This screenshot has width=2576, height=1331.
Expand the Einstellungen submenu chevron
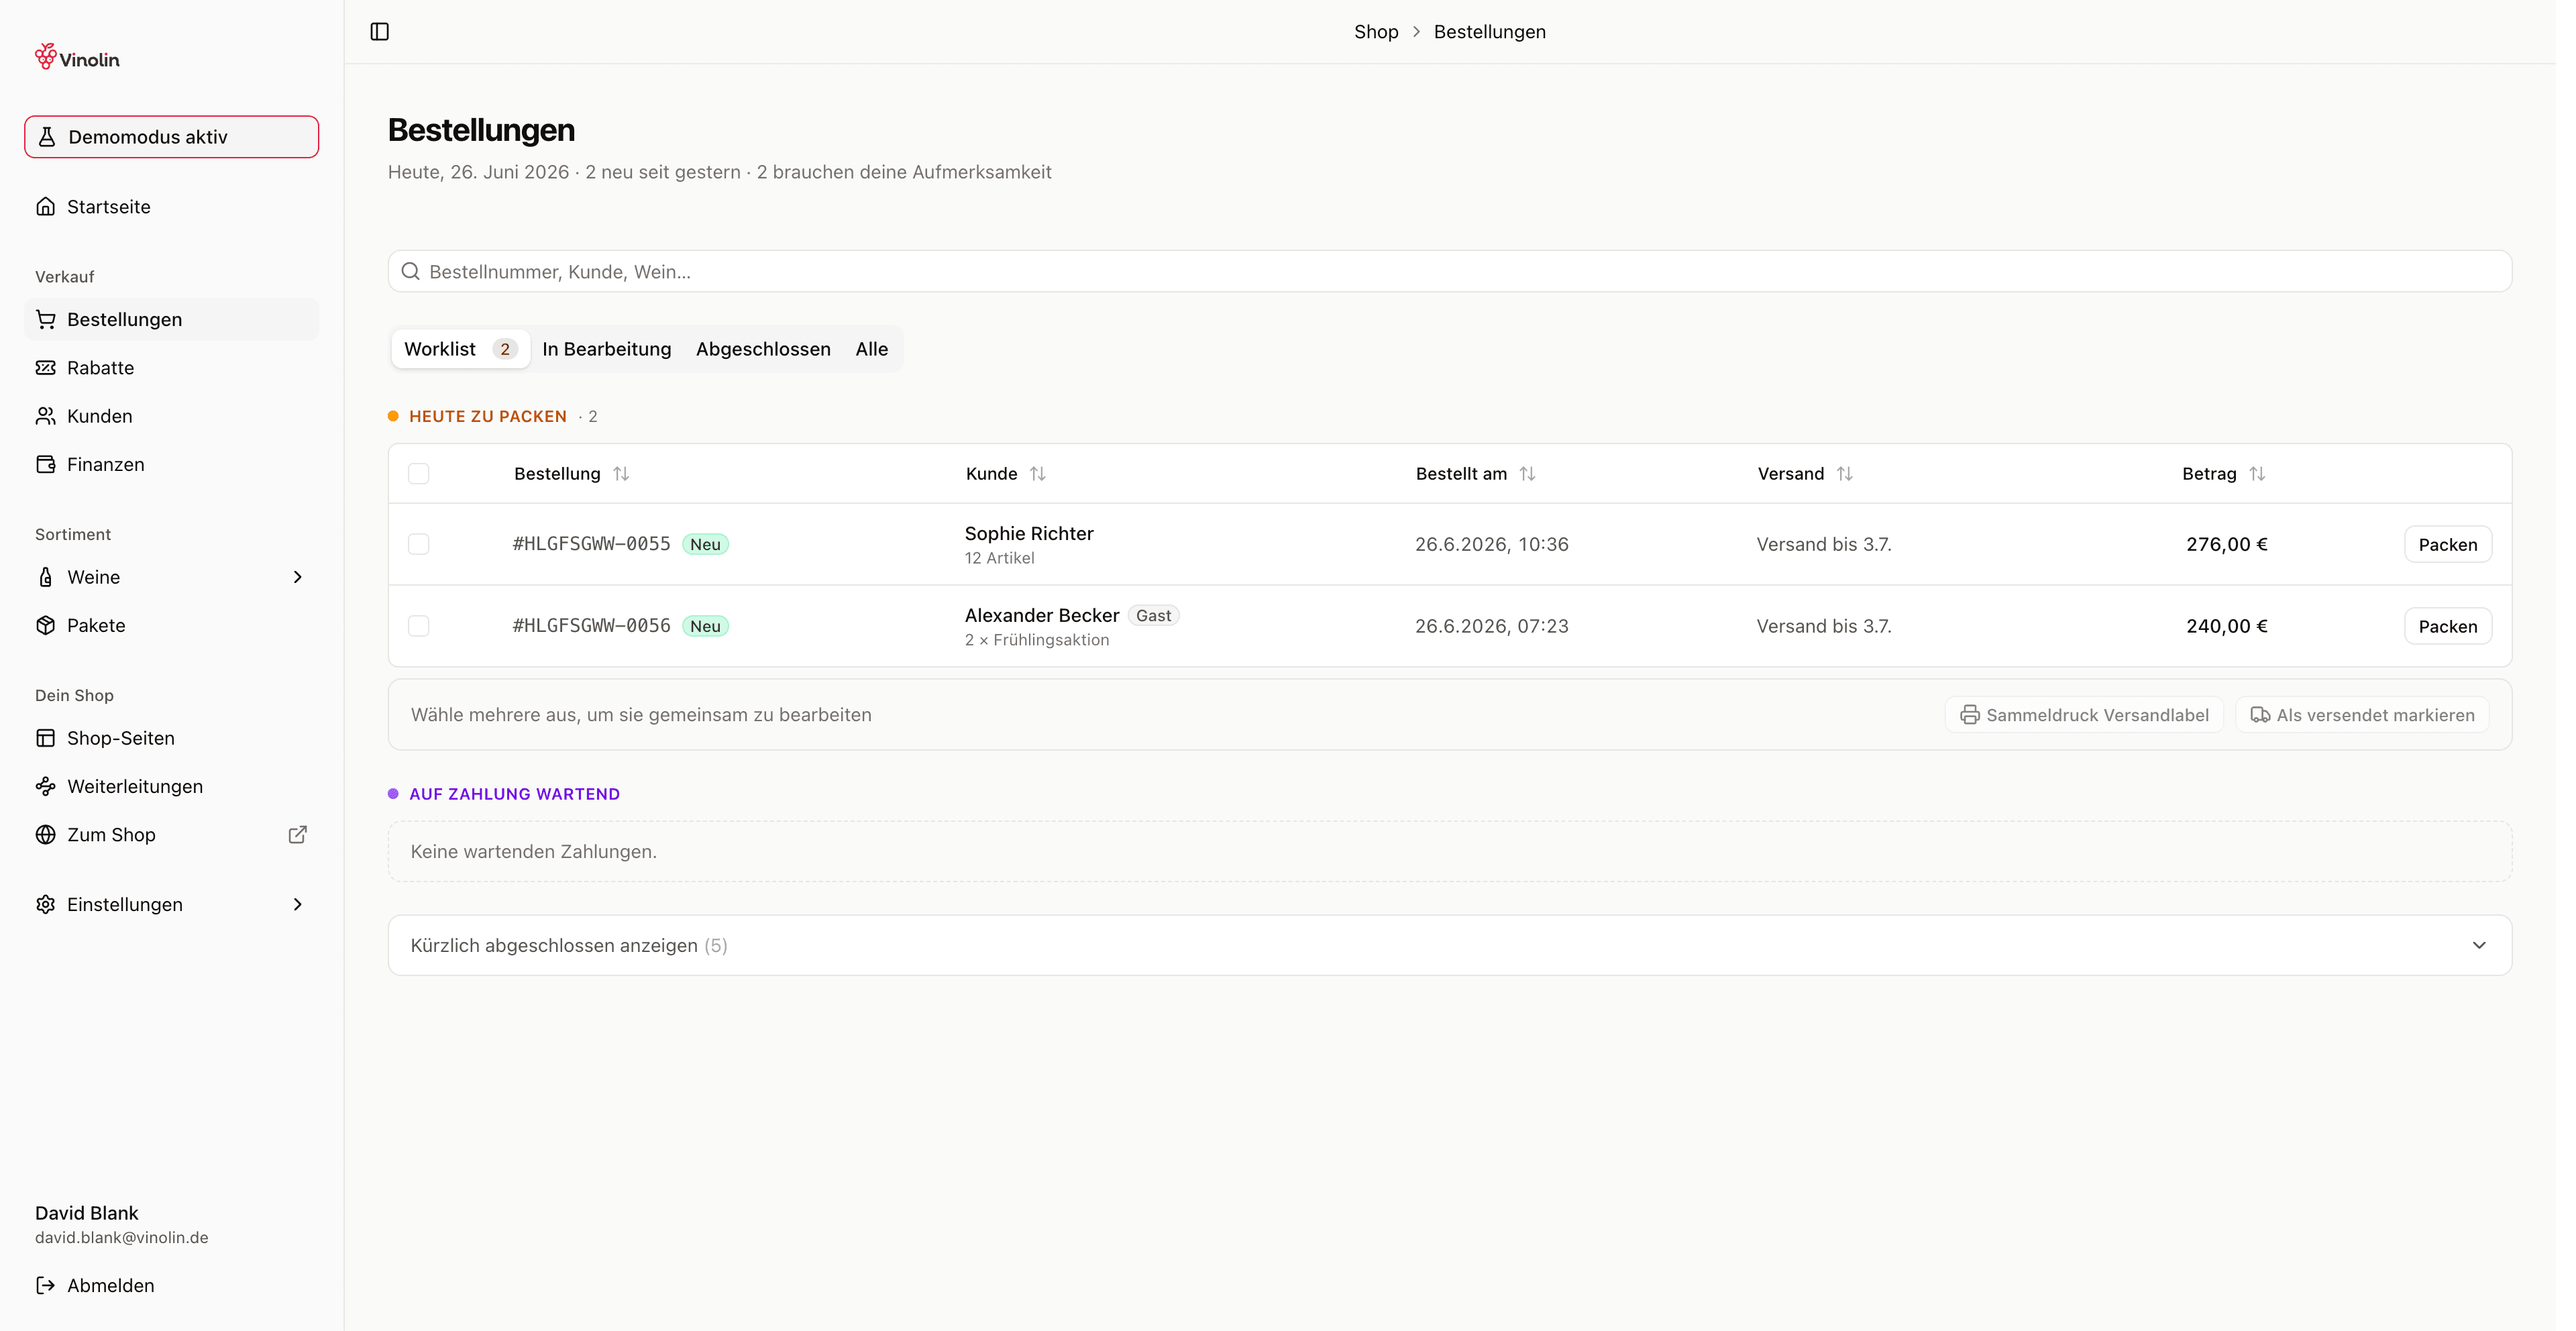coord(297,904)
